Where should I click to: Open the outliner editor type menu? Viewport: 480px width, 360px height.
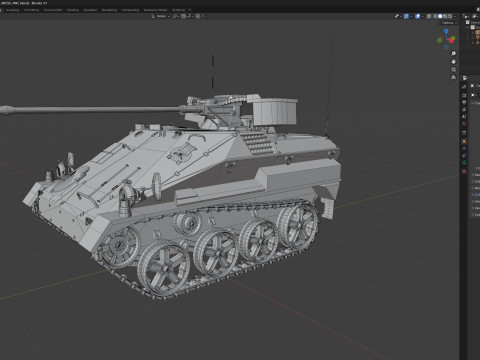[x=466, y=16]
